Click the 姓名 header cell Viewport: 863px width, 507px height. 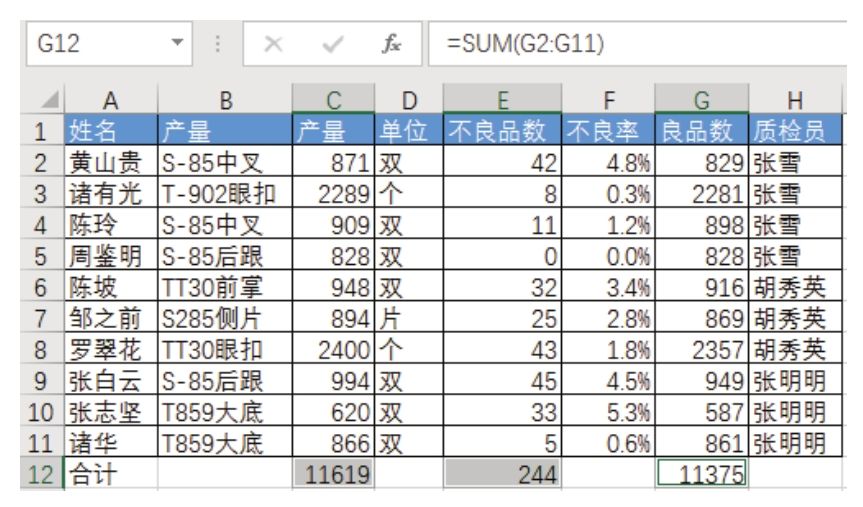110,131
